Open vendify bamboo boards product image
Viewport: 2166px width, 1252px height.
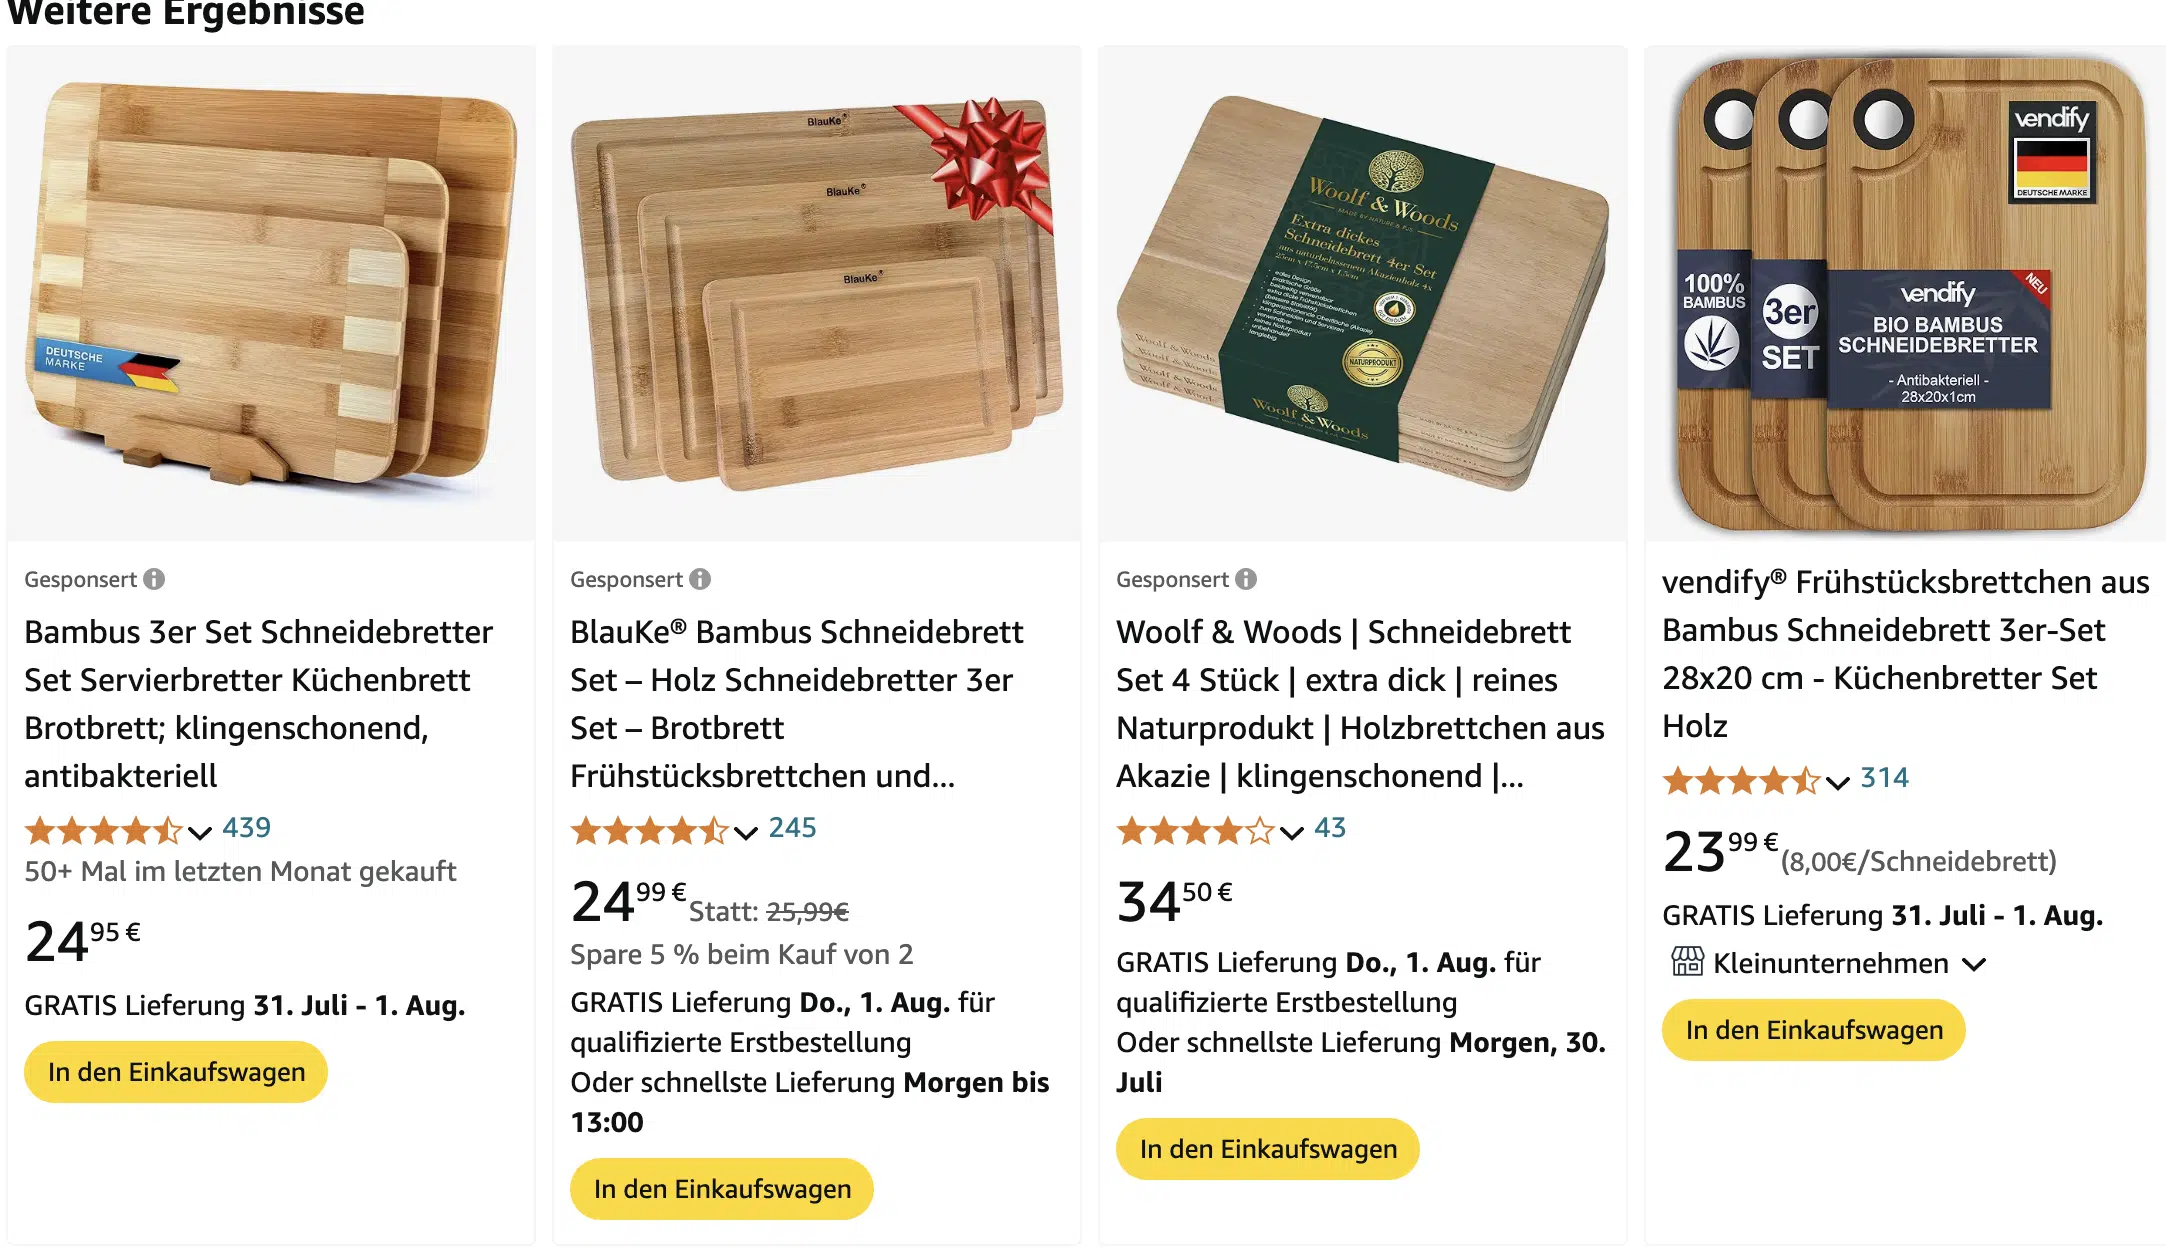(1906, 293)
